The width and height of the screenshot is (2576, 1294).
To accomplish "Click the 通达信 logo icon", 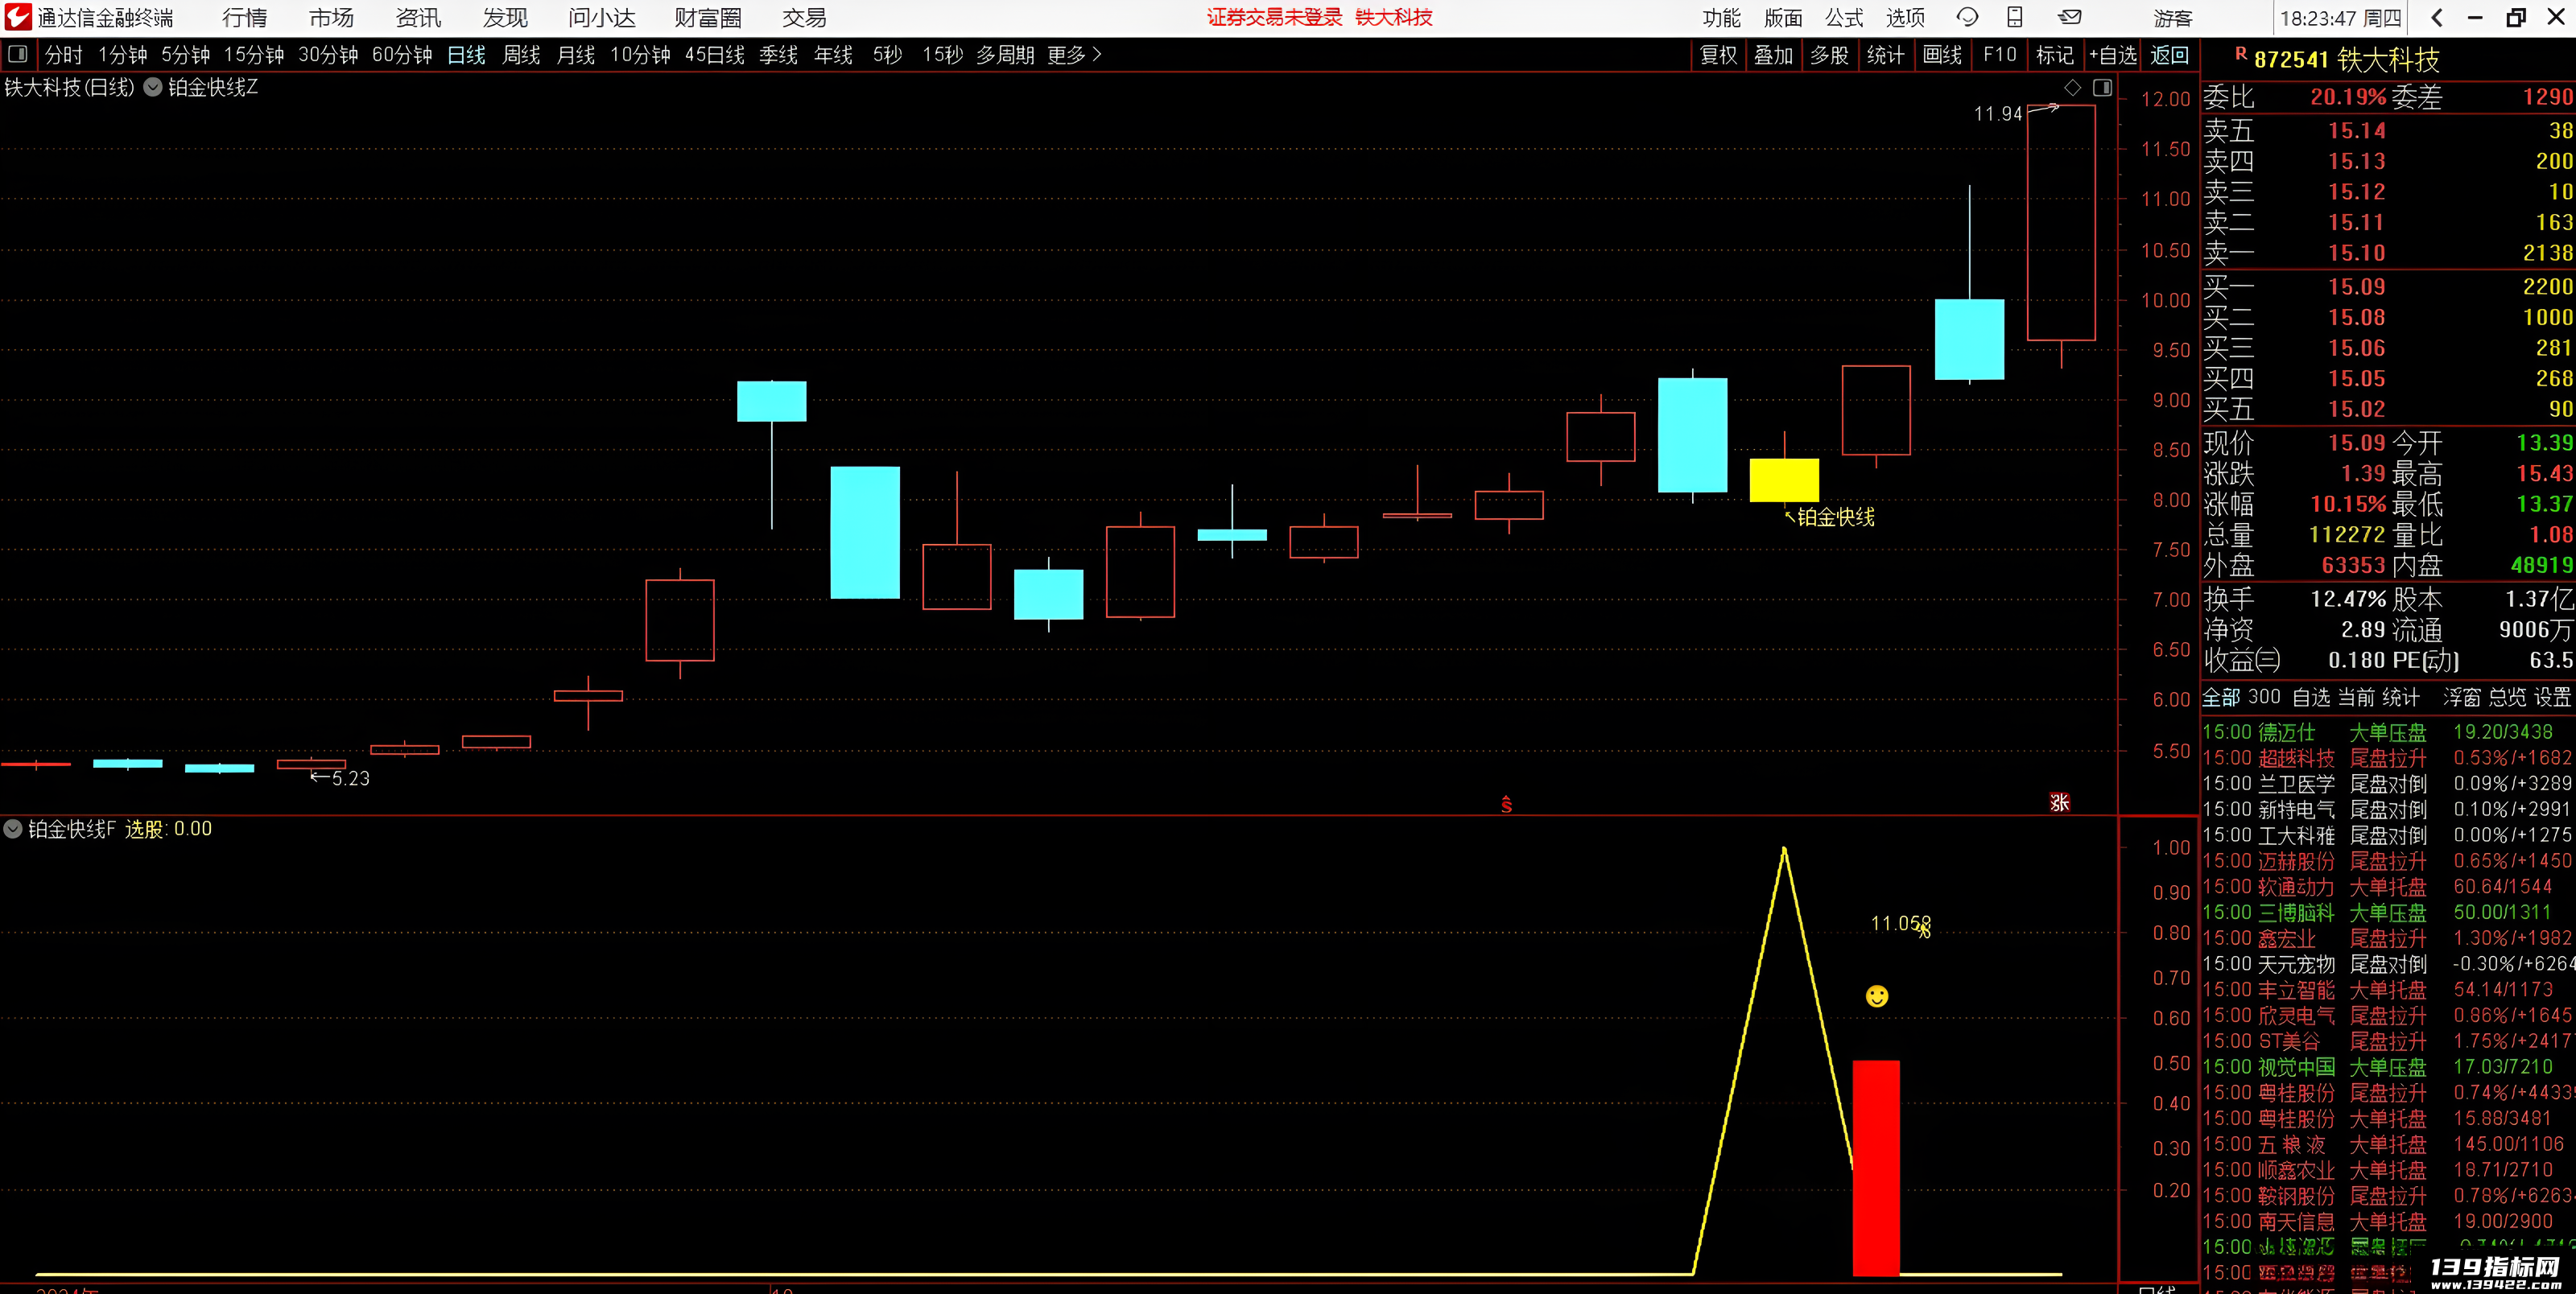I will 17,17.
